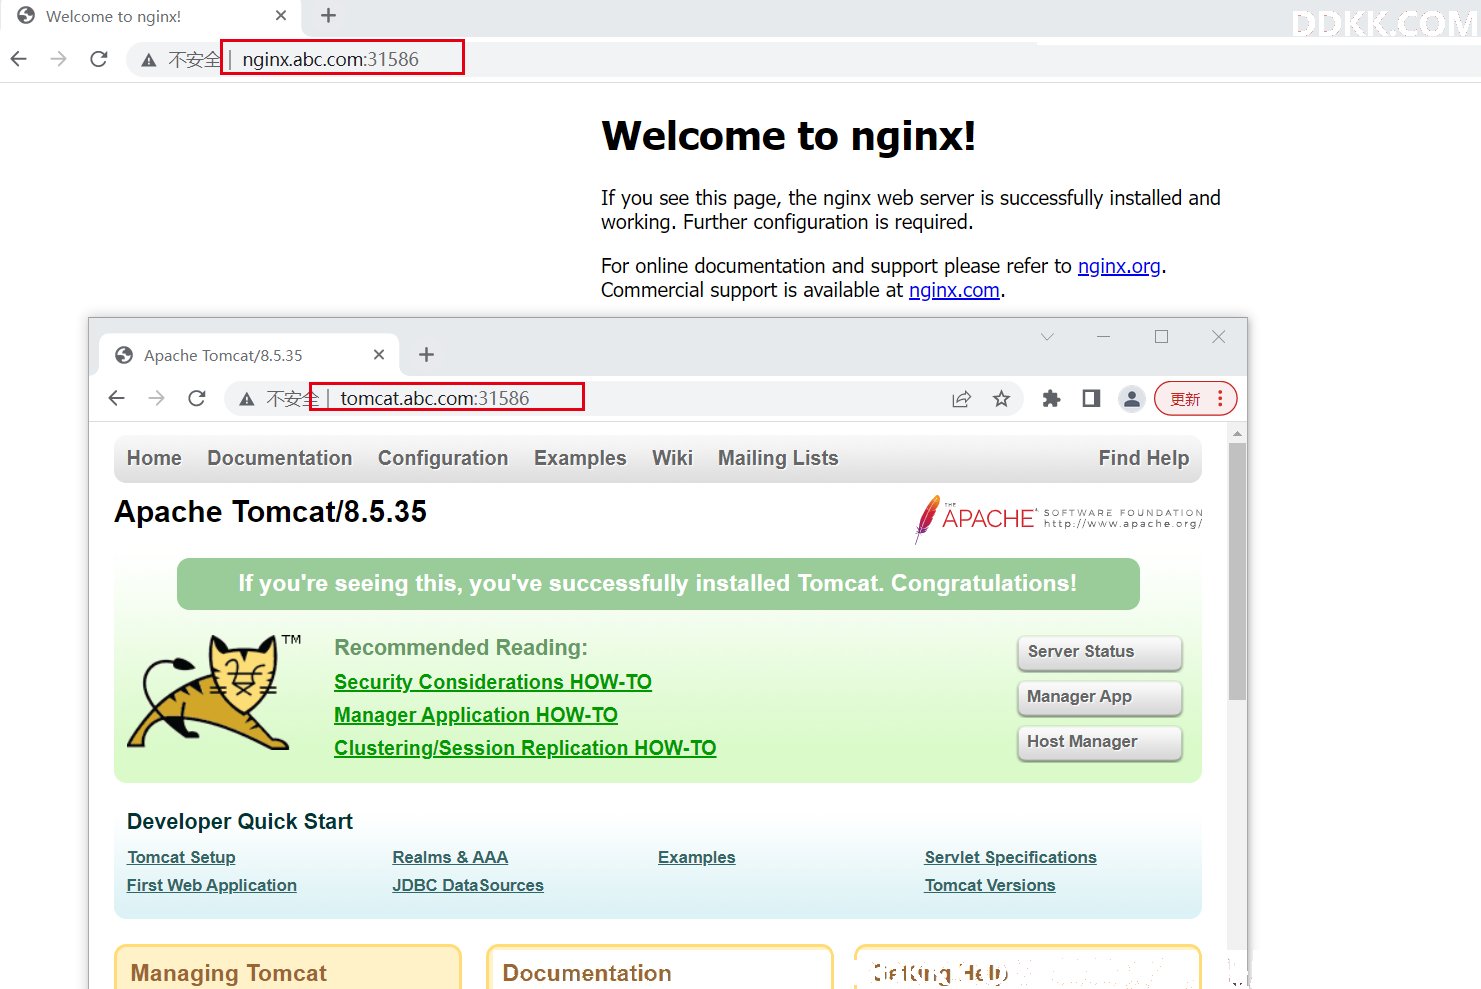Toggle the browser side panel icon
The image size is (1481, 989).
(x=1091, y=399)
